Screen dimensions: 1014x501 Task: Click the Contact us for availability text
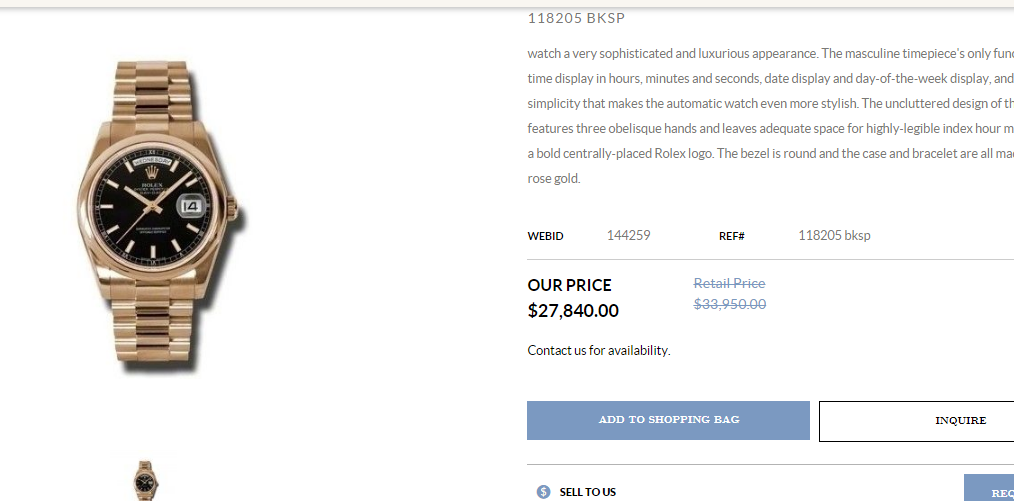point(599,350)
